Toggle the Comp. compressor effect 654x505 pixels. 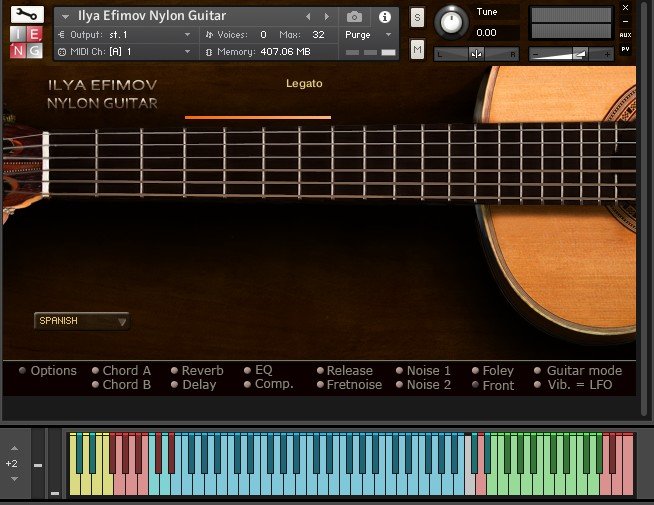pyautogui.click(x=247, y=384)
